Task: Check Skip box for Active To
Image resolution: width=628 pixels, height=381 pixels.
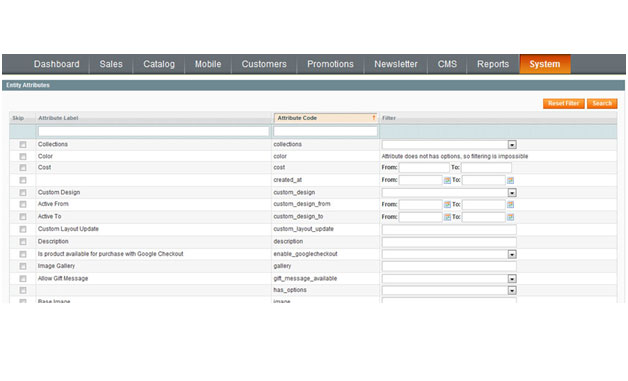Action: 23,217
